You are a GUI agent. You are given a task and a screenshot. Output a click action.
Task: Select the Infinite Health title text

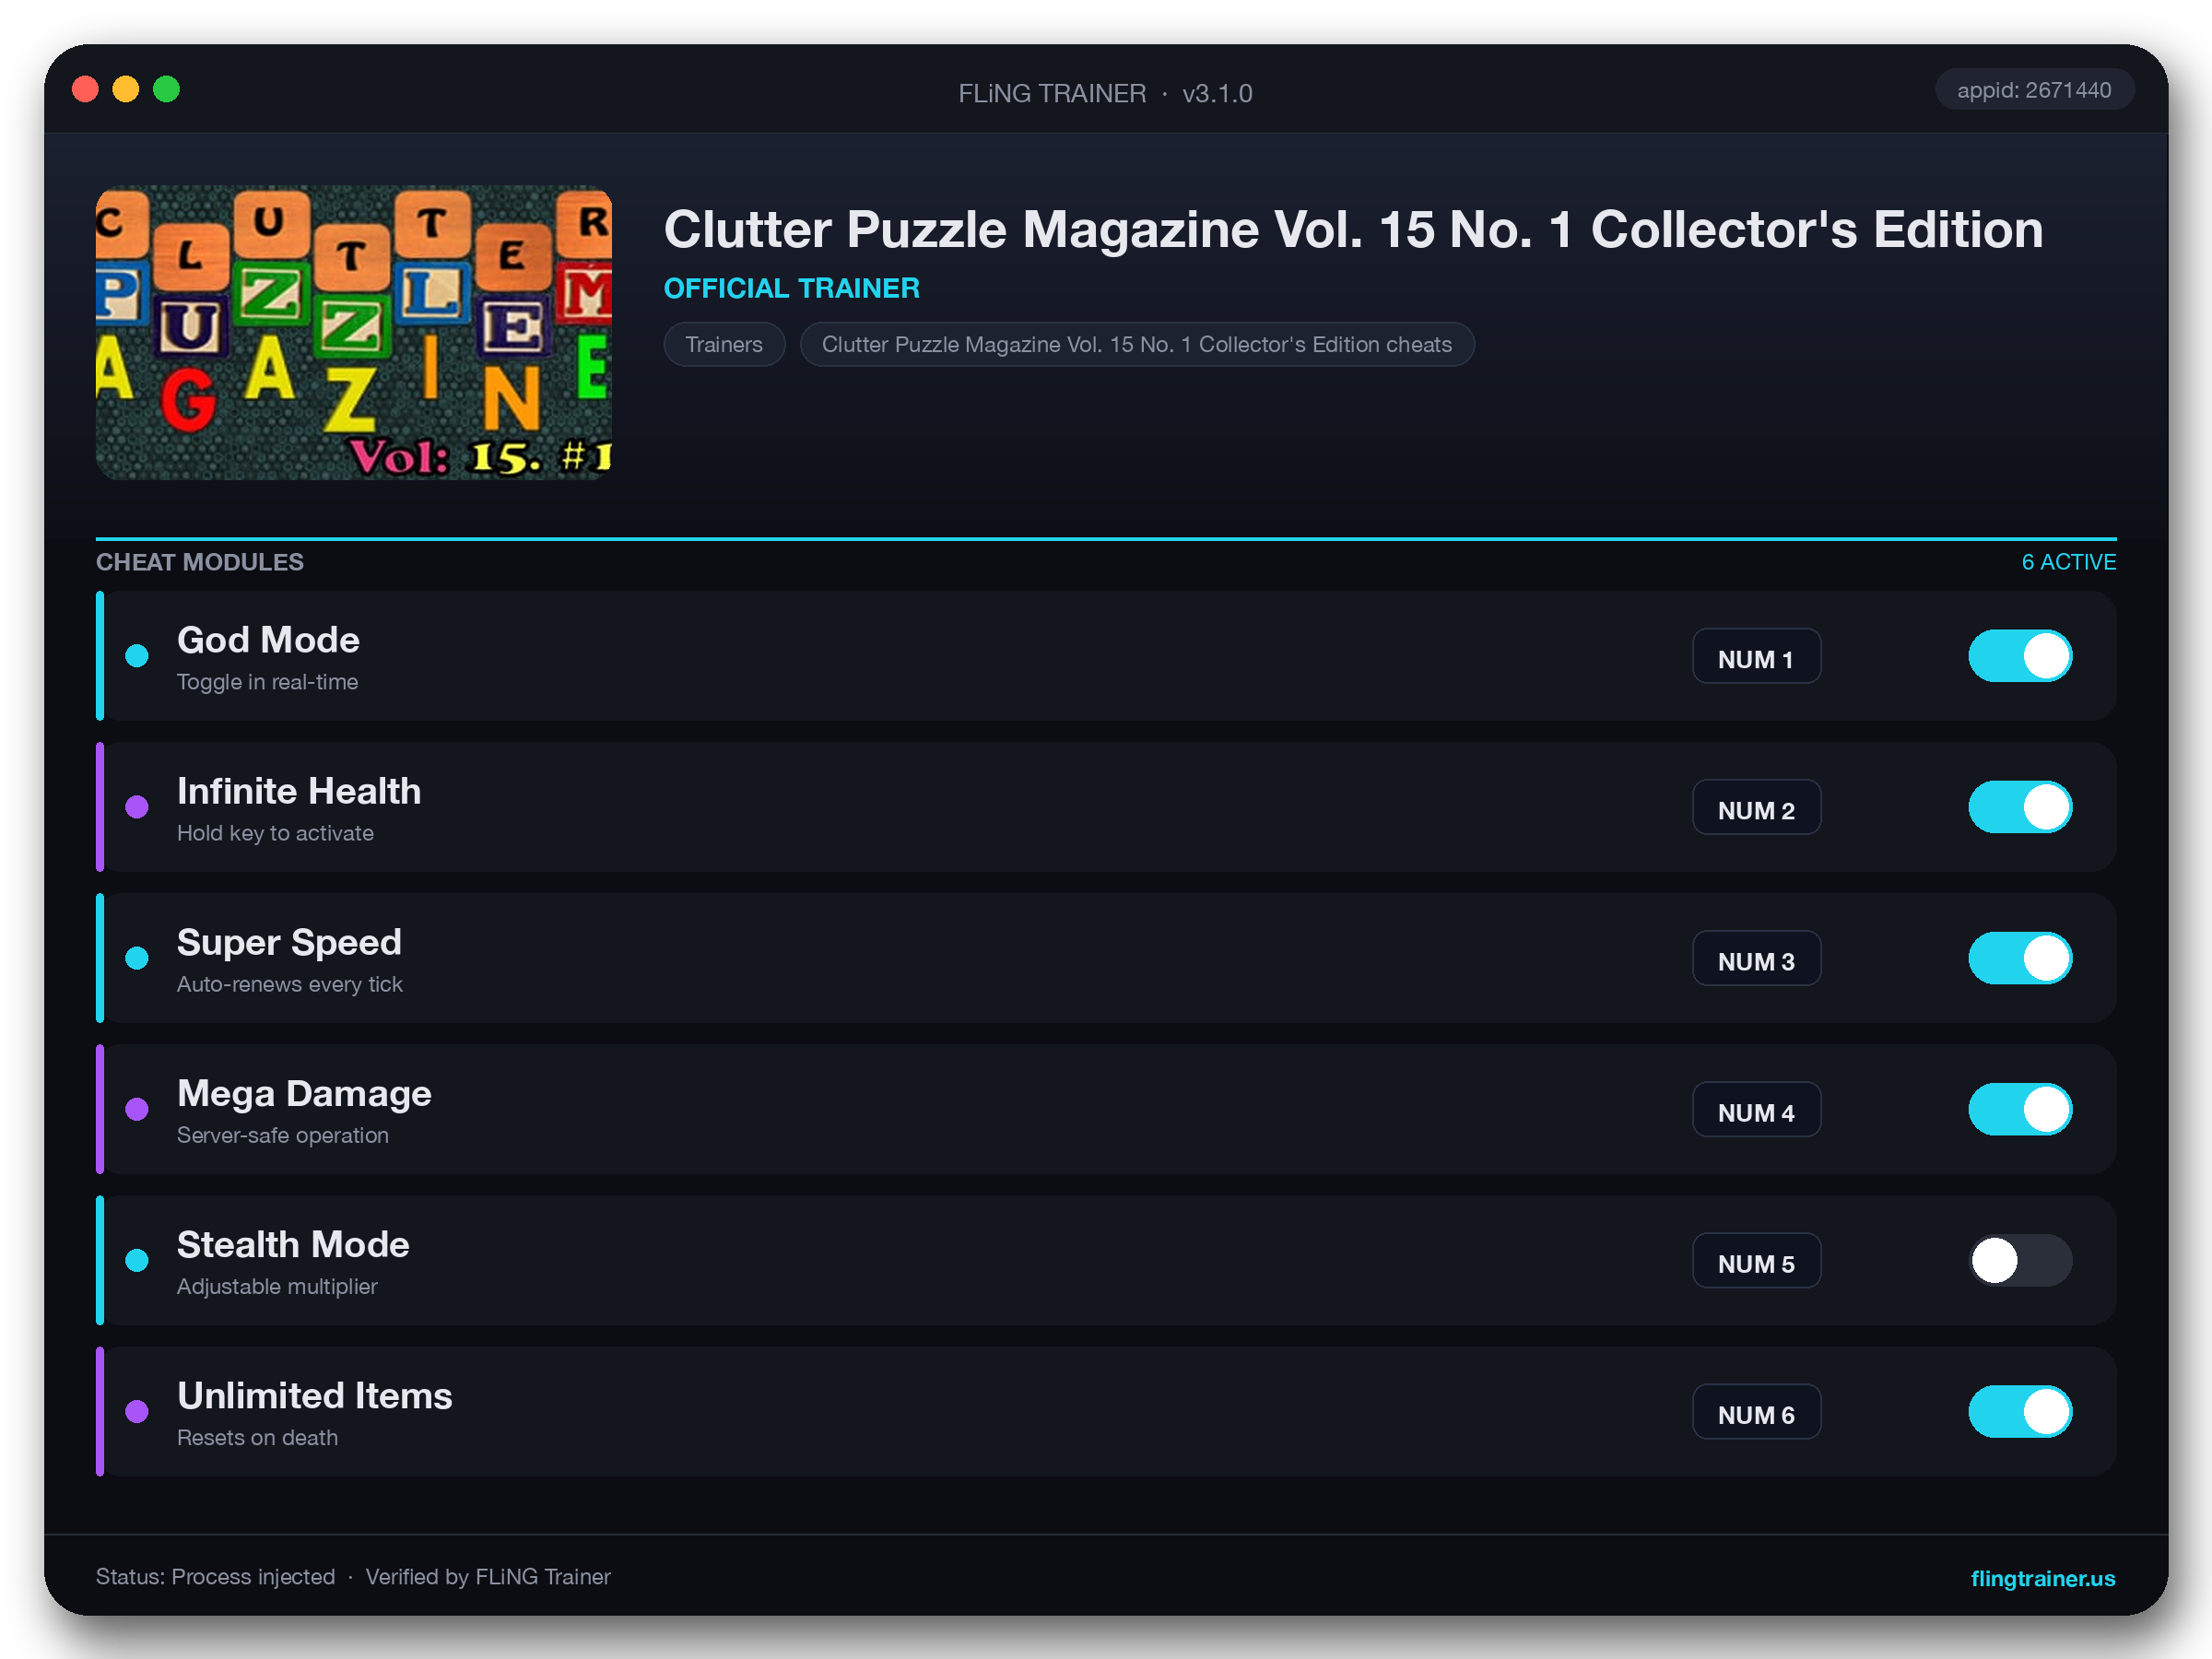click(299, 791)
